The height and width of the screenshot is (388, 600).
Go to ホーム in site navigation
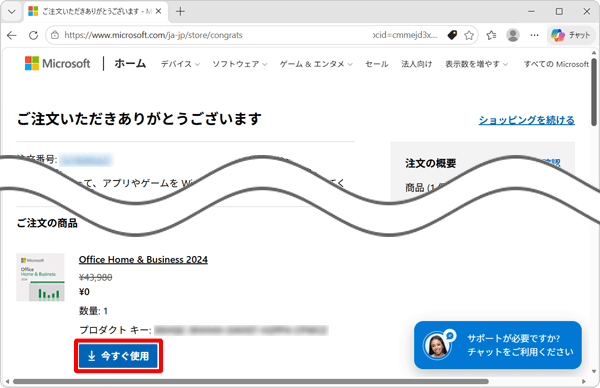[130, 64]
